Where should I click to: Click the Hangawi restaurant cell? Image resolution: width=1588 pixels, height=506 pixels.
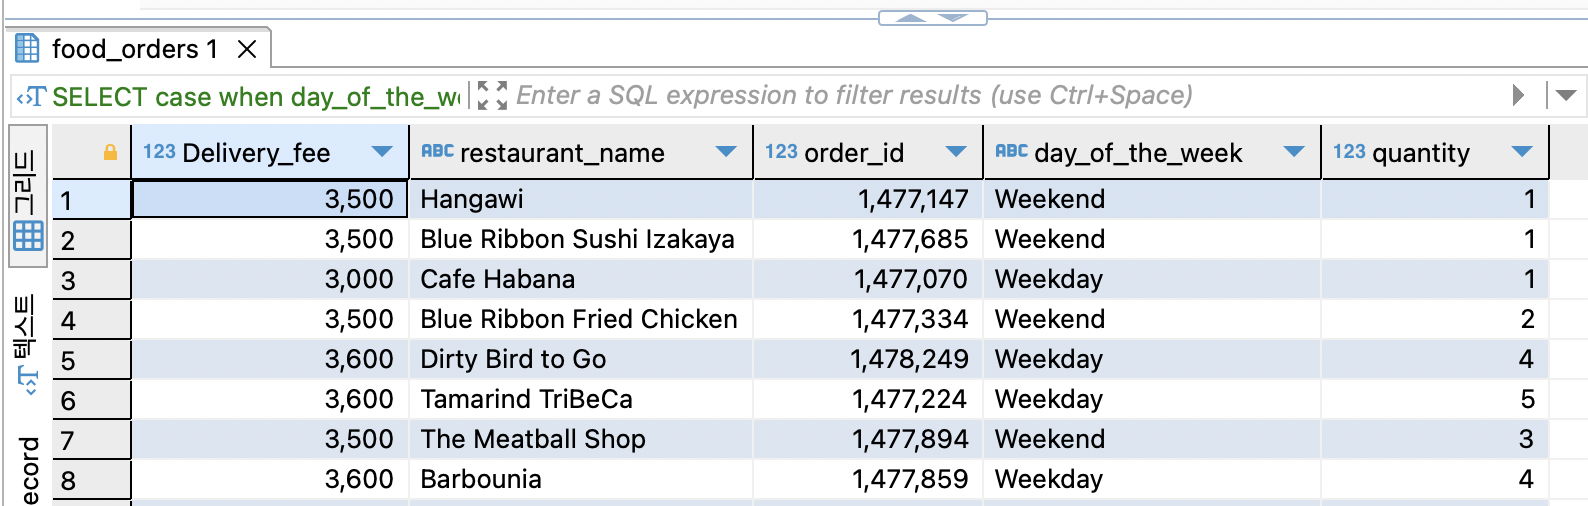pos(581,199)
